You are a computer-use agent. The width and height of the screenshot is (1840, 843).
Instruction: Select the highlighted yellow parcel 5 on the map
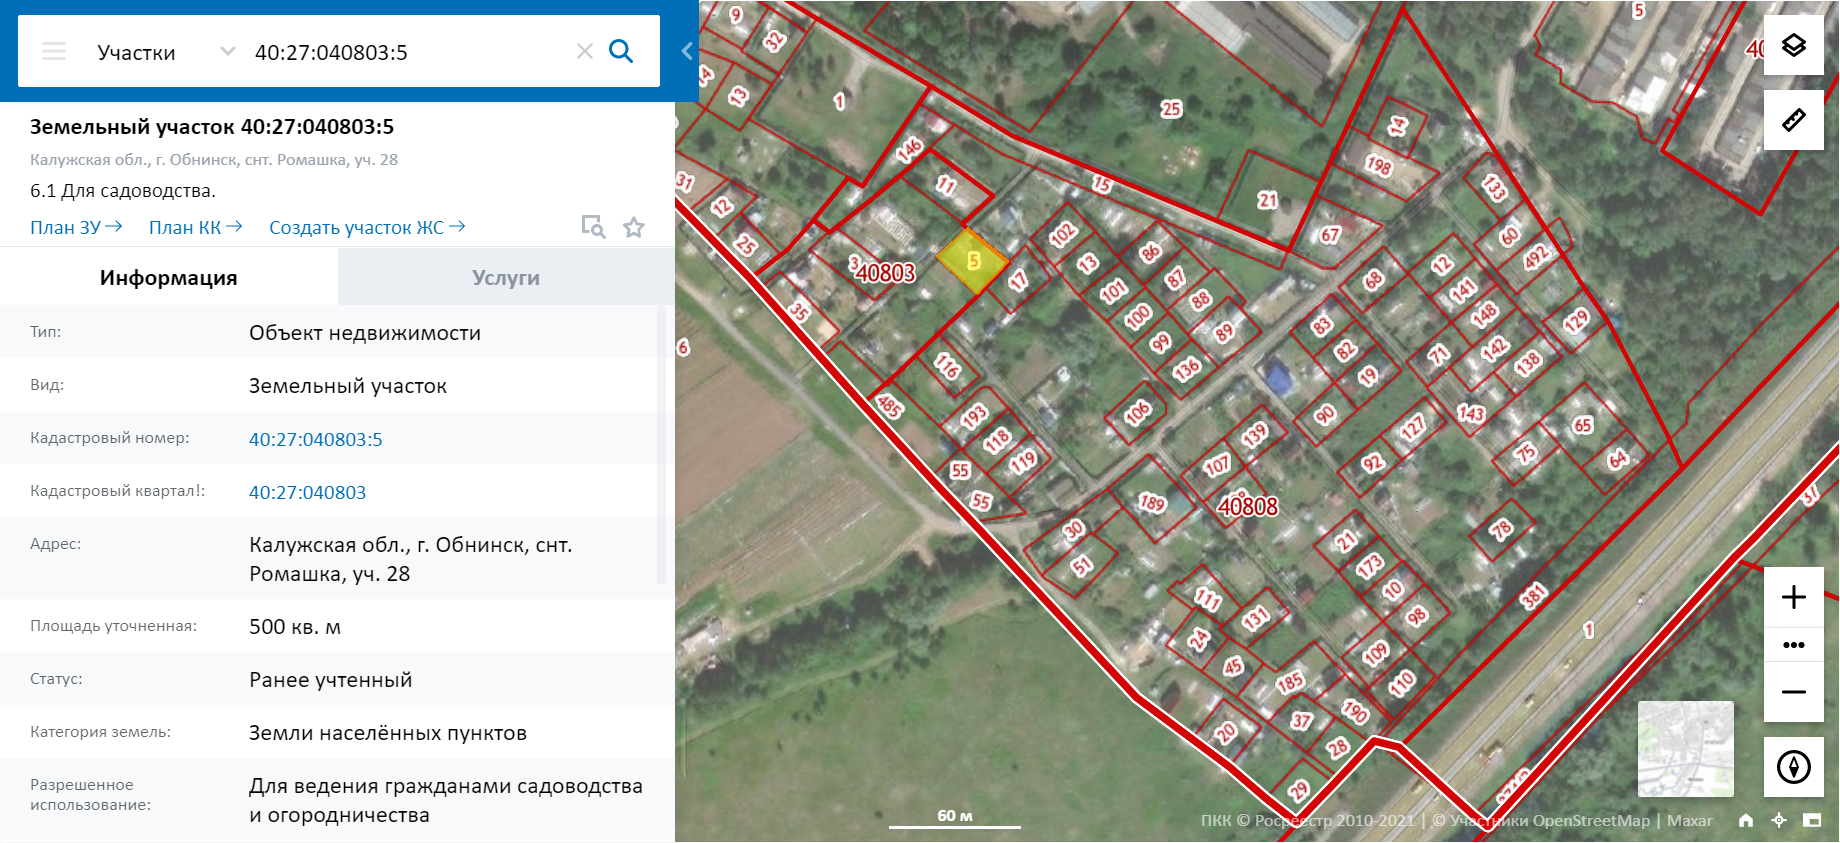tap(973, 261)
